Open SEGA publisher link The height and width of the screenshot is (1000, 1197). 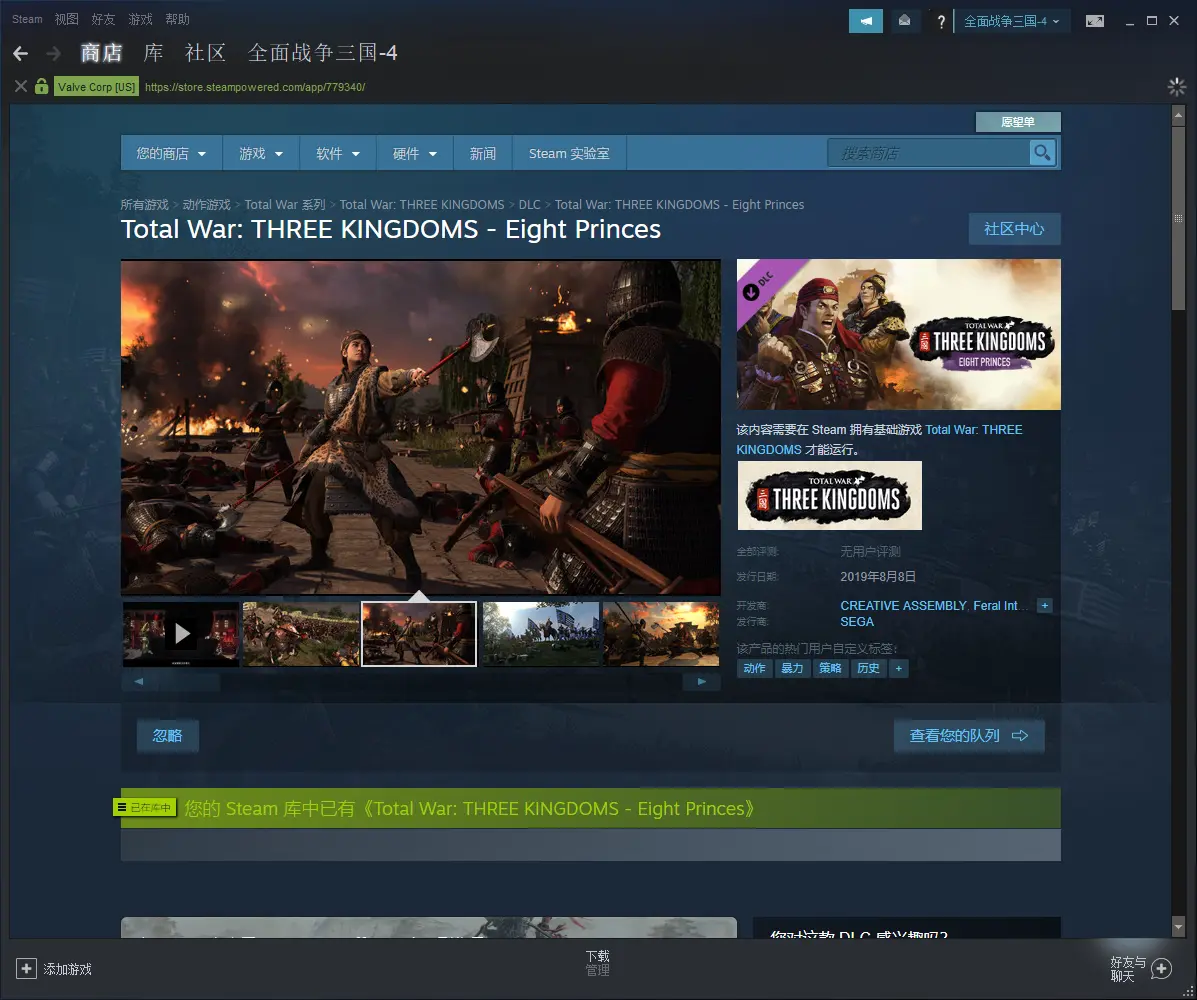click(x=857, y=621)
